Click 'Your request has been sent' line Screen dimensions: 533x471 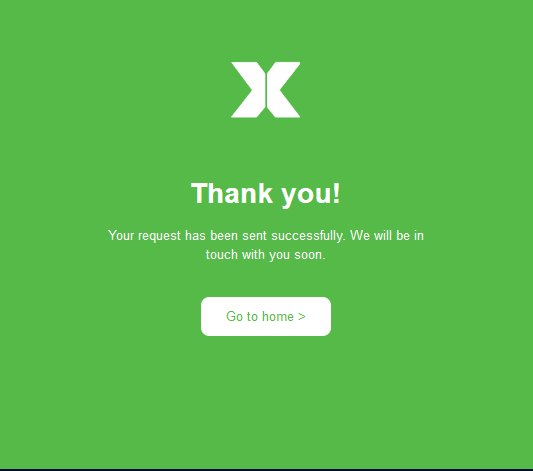tap(187, 236)
